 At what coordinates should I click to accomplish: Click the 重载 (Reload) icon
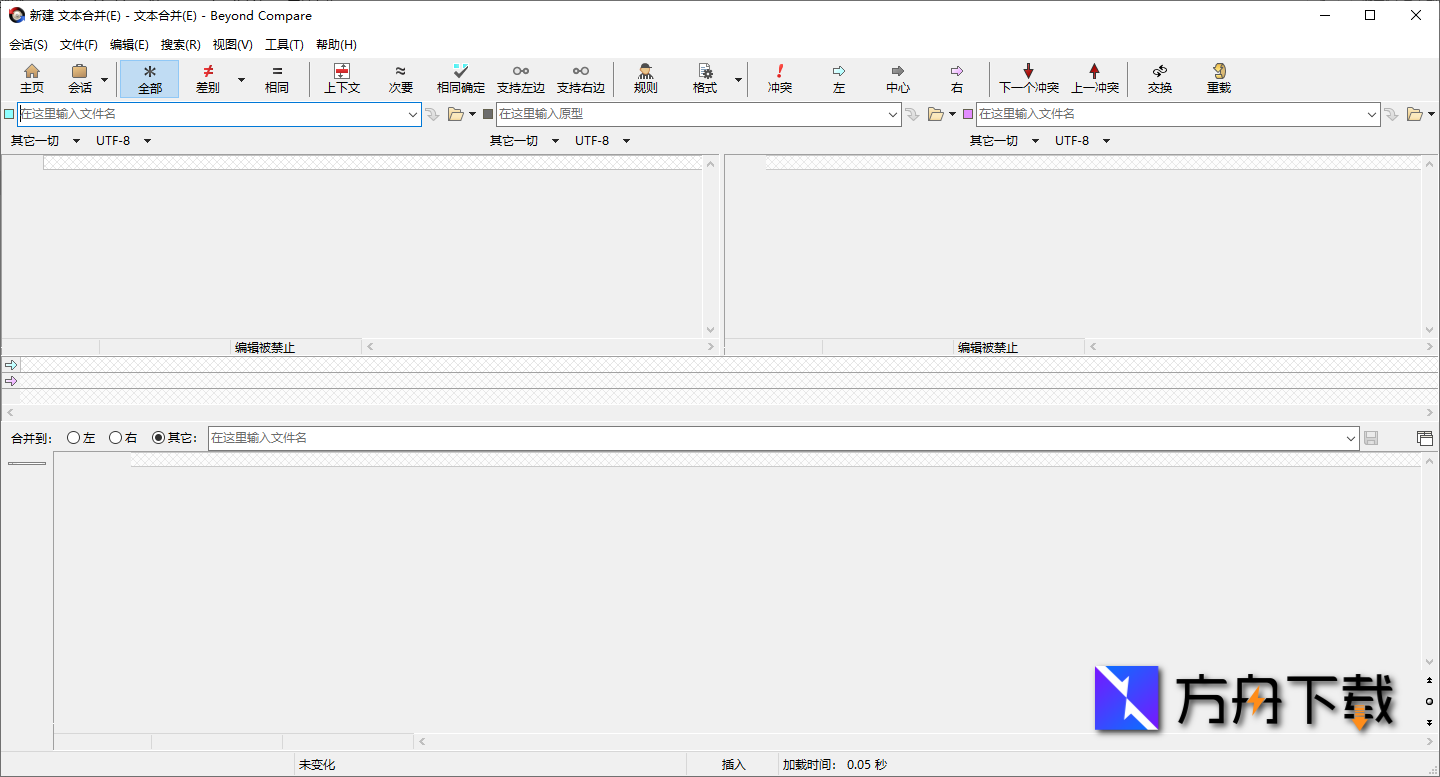coord(1218,78)
